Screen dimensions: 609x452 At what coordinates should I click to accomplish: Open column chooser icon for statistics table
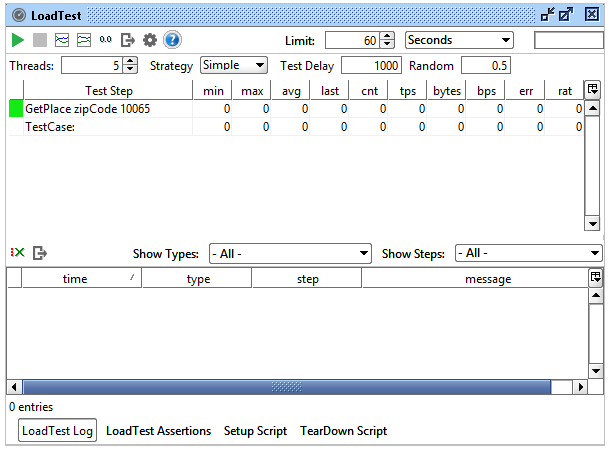(593, 89)
